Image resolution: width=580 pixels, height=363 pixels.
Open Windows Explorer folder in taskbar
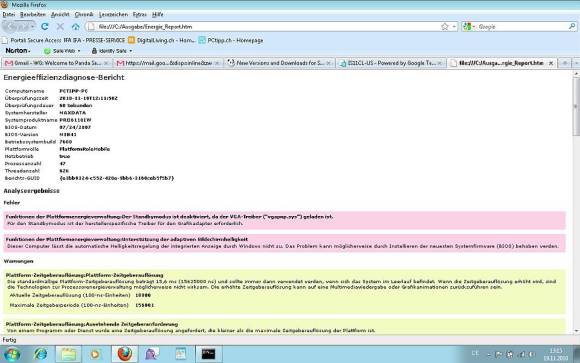tap(68, 354)
